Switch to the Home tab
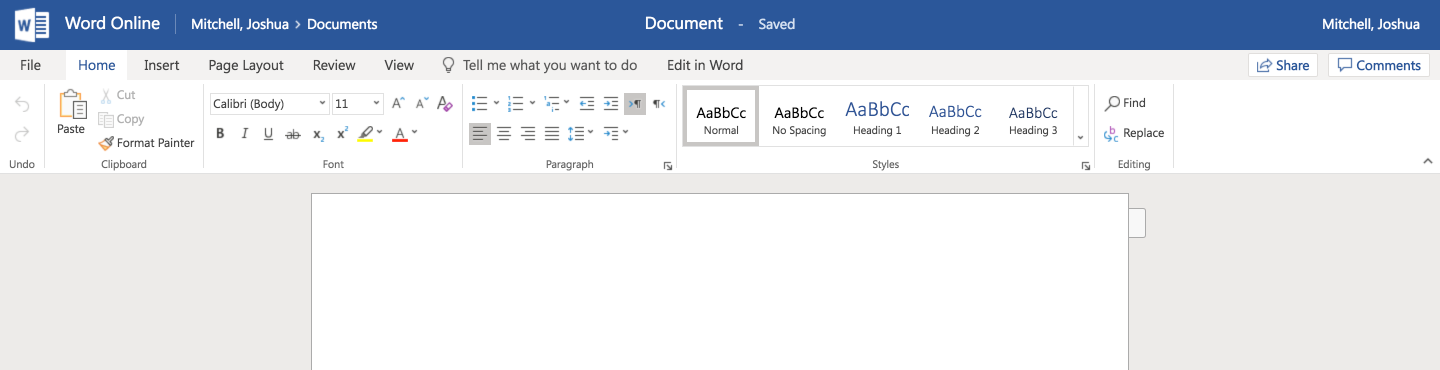 coord(97,65)
